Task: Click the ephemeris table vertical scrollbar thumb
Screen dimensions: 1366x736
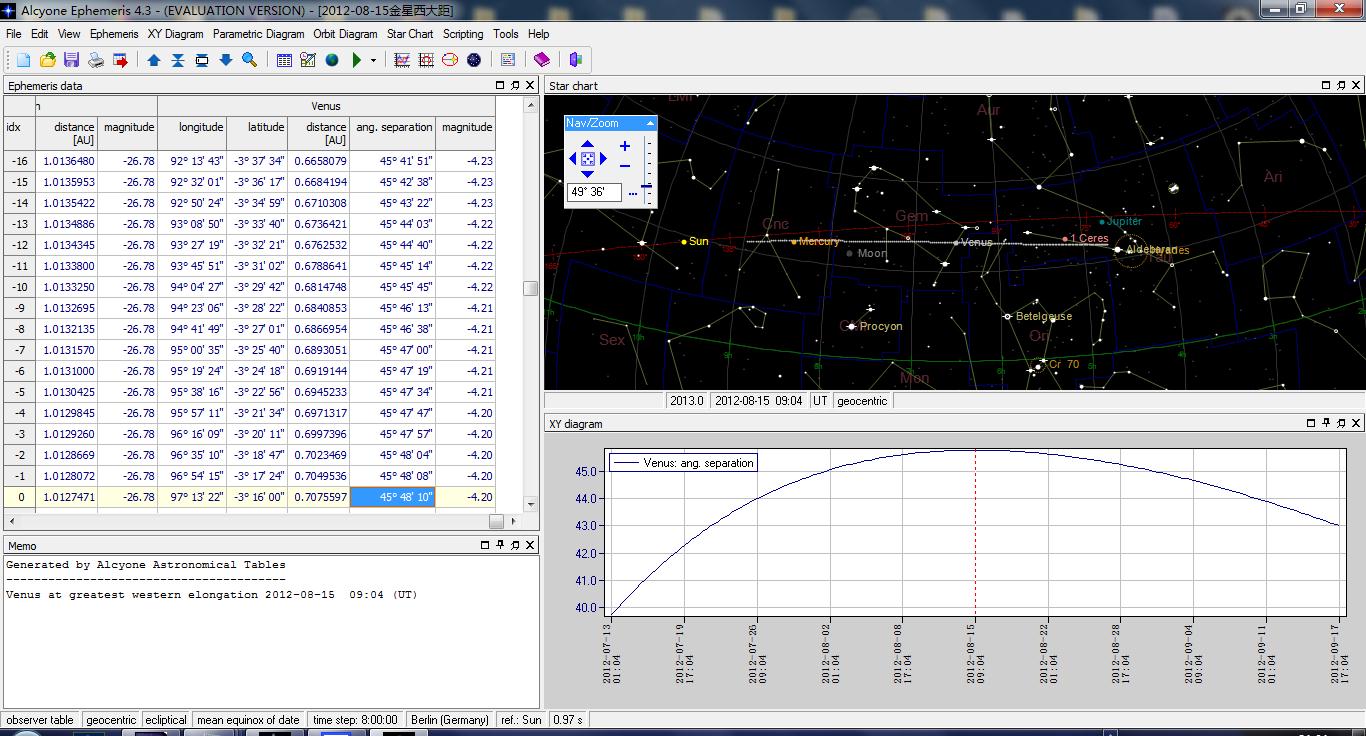Action: (531, 289)
